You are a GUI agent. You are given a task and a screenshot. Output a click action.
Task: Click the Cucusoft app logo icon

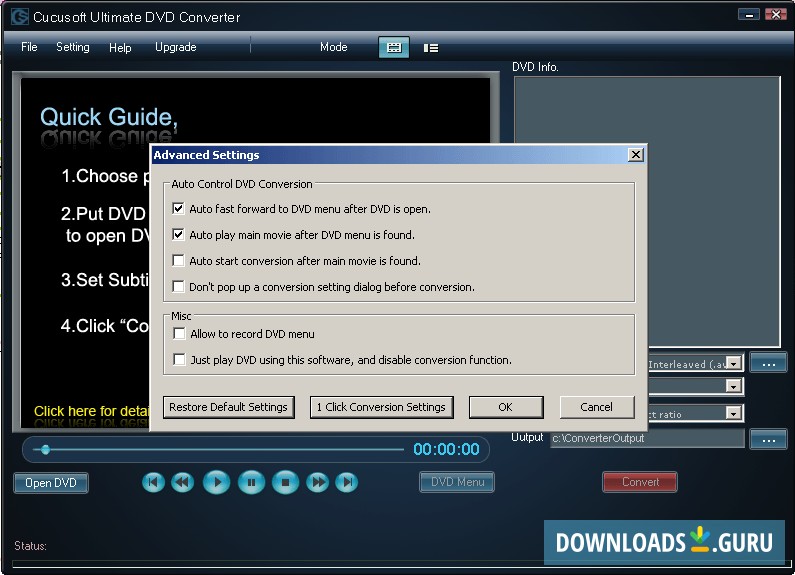pos(20,17)
